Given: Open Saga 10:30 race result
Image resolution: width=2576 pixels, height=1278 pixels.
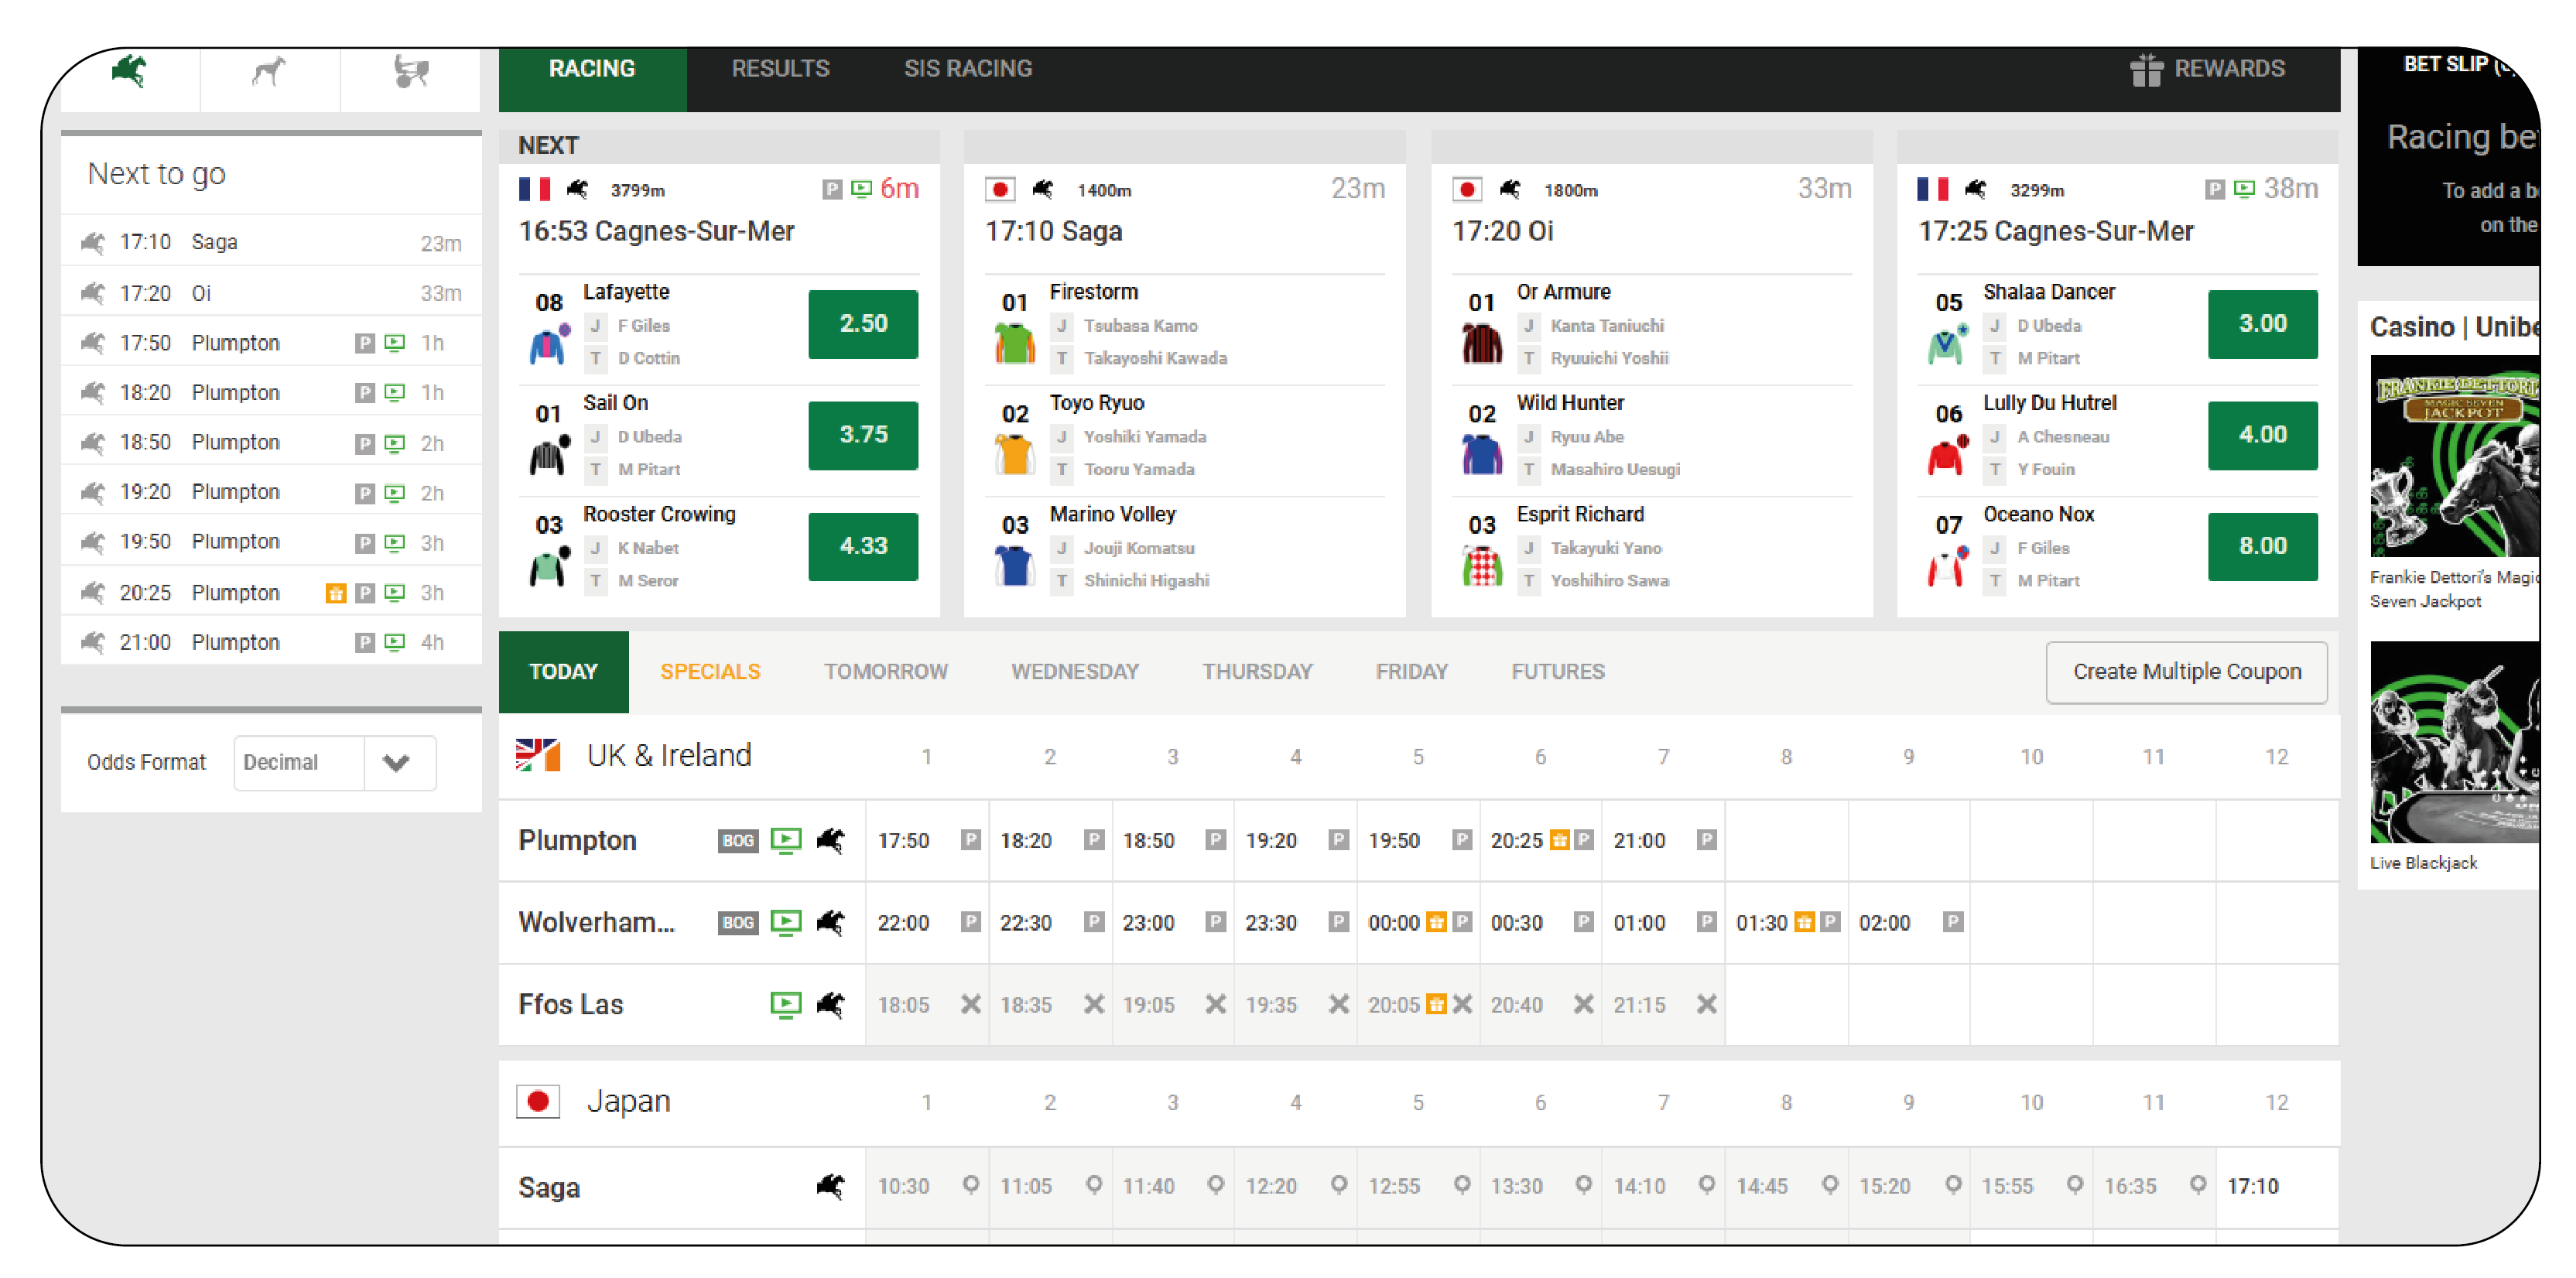Looking at the screenshot, I should pos(927,1186).
